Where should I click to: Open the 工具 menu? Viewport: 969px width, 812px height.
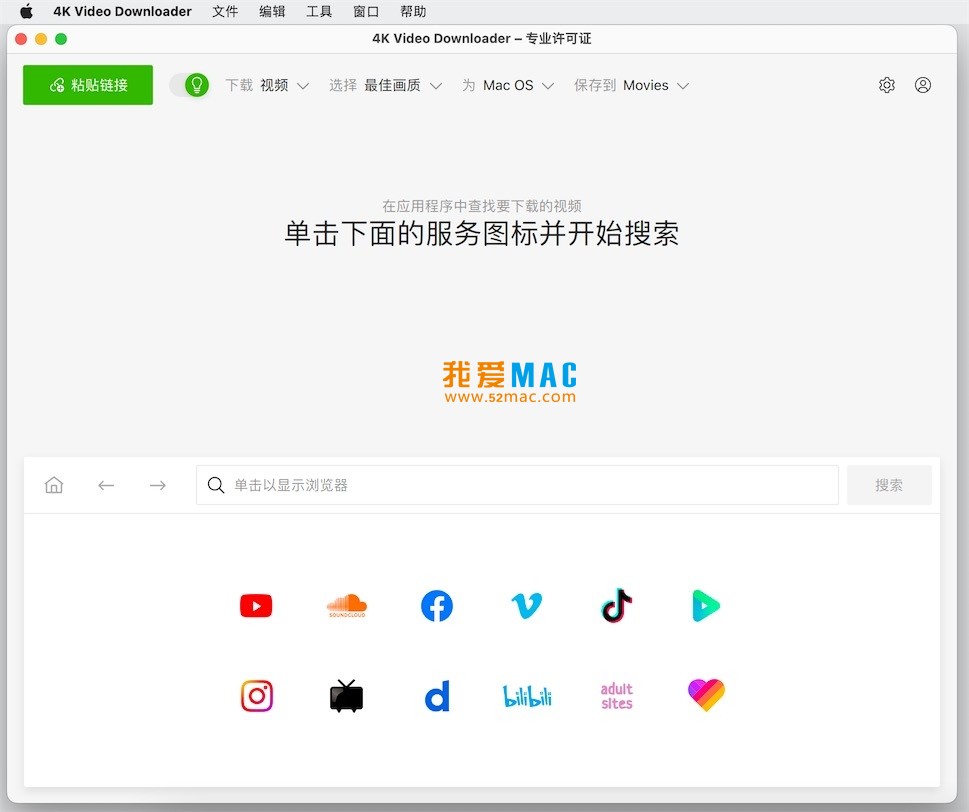(318, 12)
